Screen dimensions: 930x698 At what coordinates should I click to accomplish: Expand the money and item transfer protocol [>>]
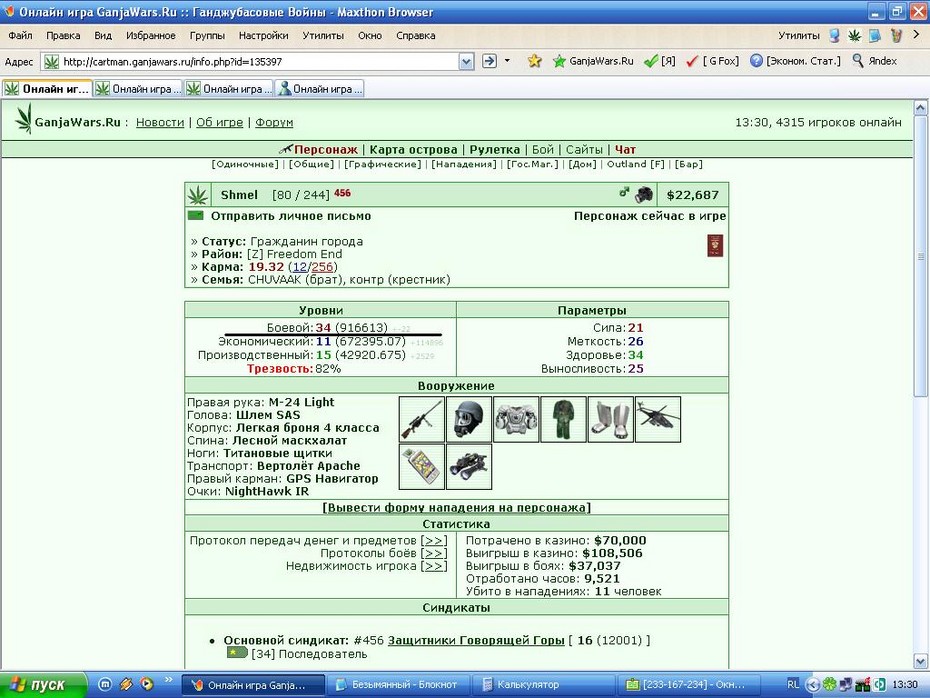[434, 540]
